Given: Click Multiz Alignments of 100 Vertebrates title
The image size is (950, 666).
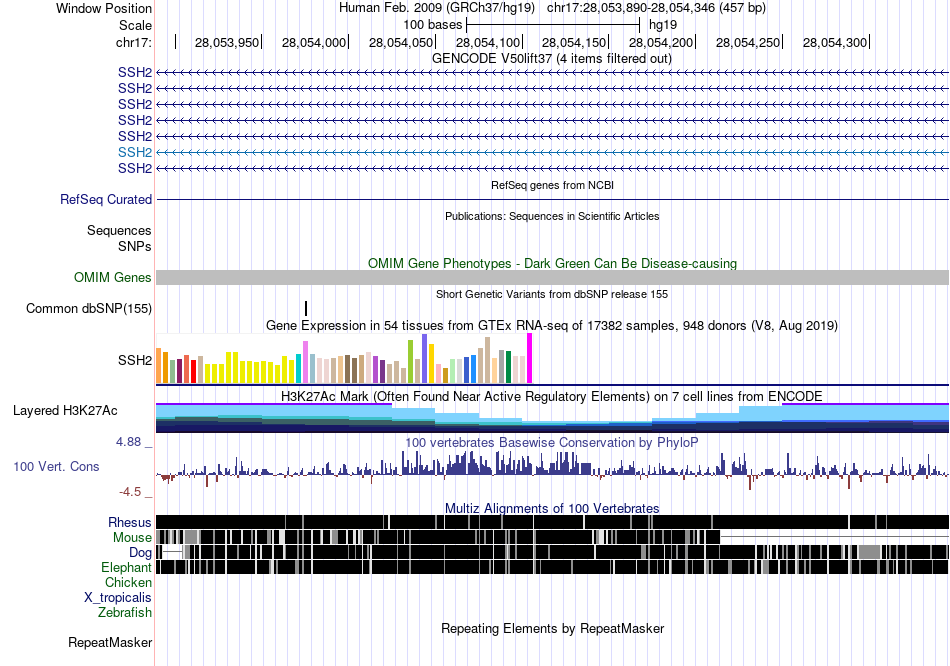Looking at the screenshot, I should click(552, 508).
